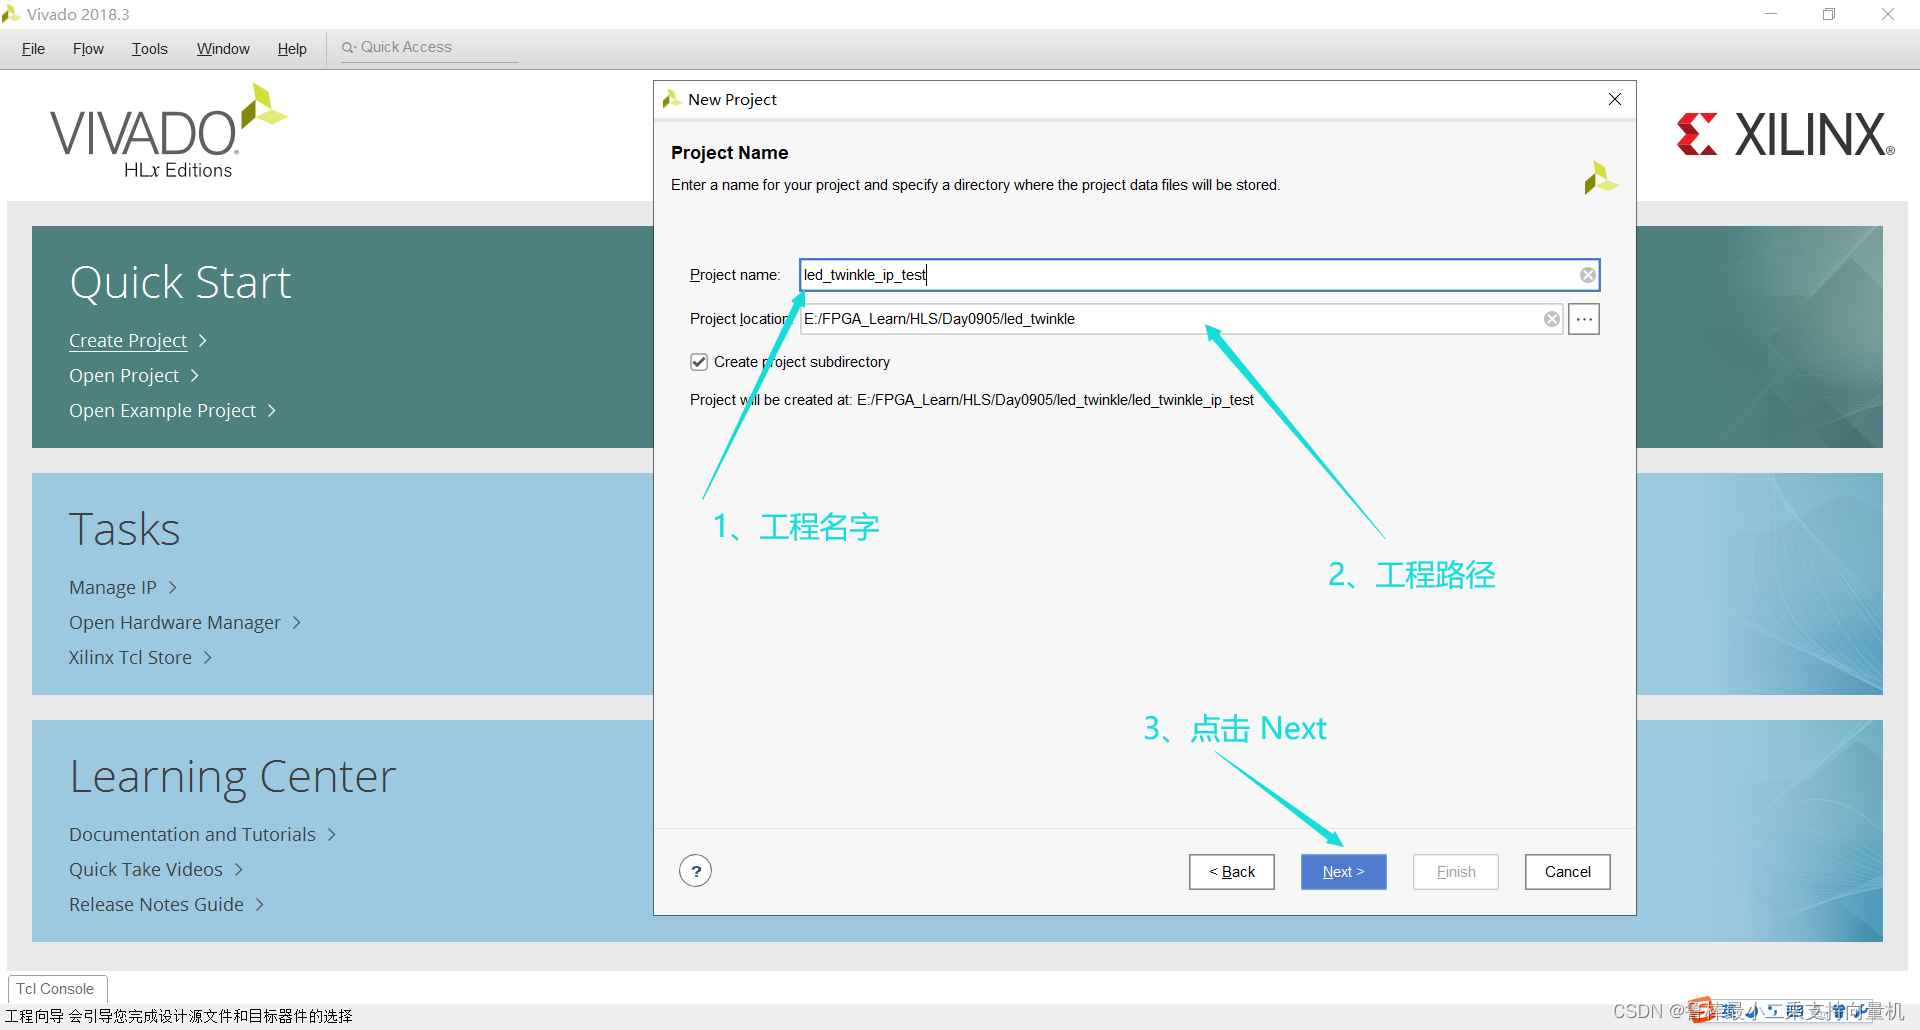
Task: Open the Flow menu
Action: pos(88,49)
